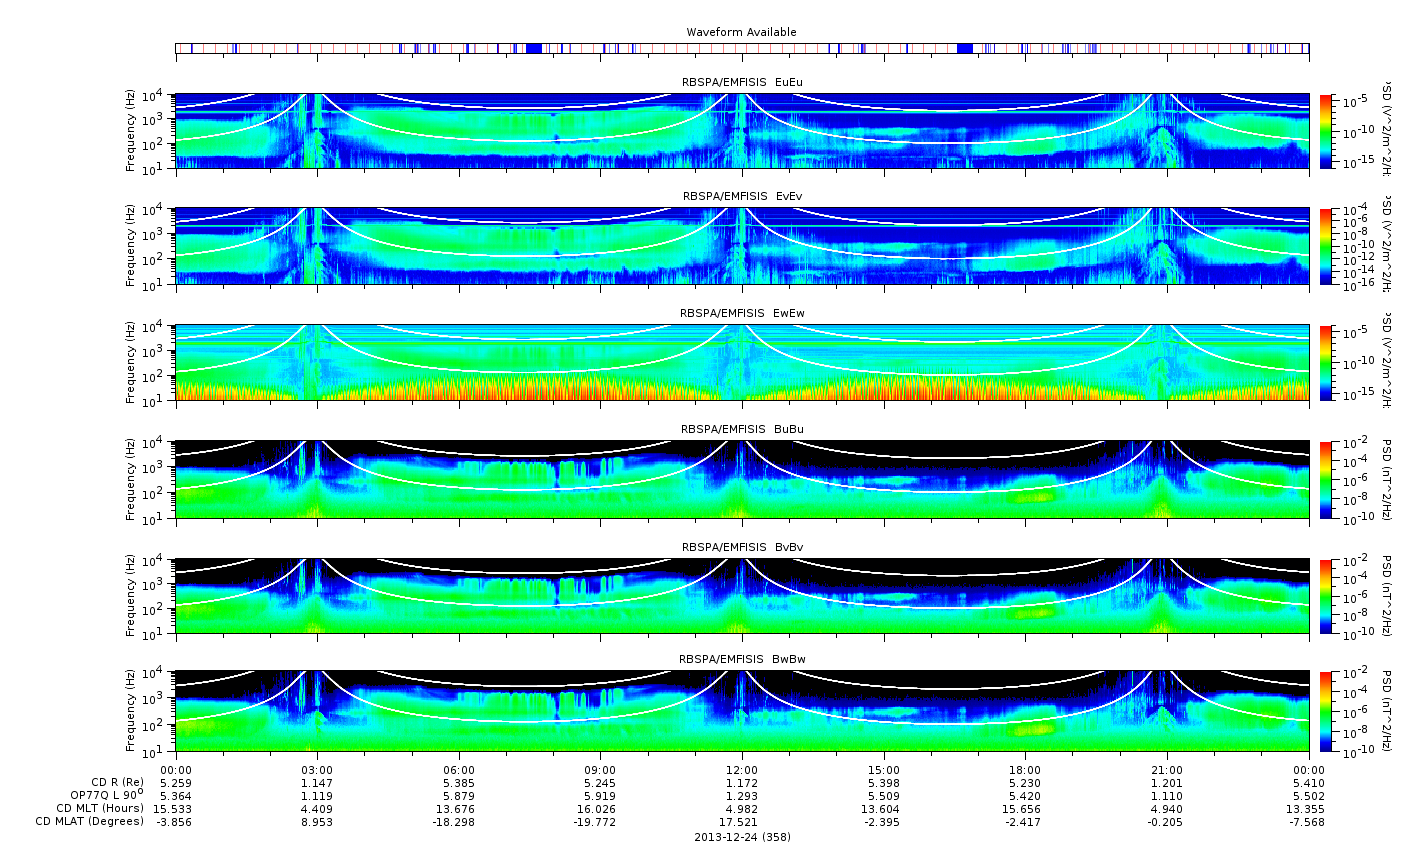Click the date label 2013-12-24 (358)
The height and width of the screenshot is (859, 1408).
click(x=741, y=837)
